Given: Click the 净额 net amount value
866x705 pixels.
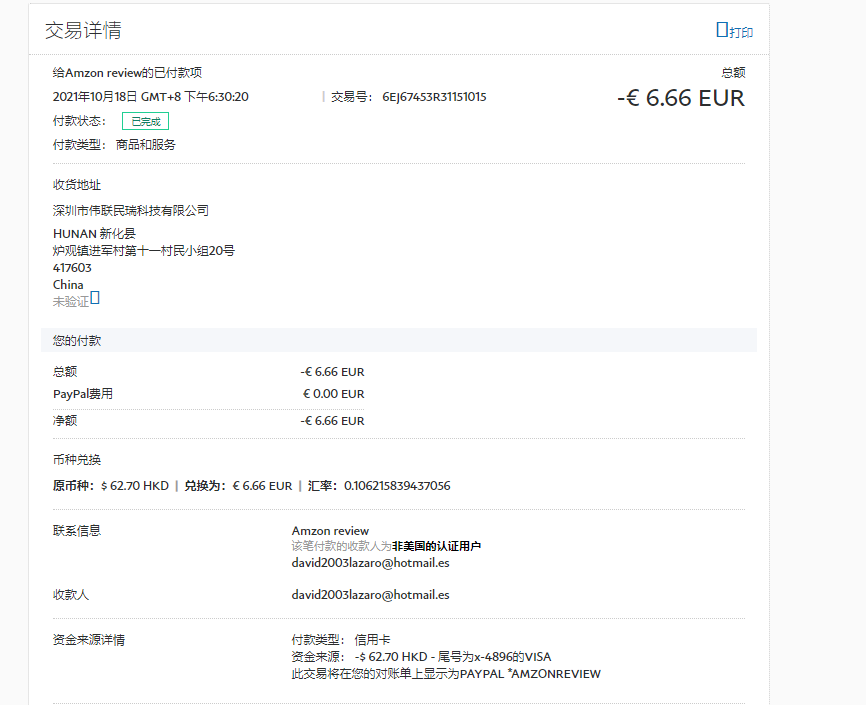Looking at the screenshot, I should click(333, 421).
